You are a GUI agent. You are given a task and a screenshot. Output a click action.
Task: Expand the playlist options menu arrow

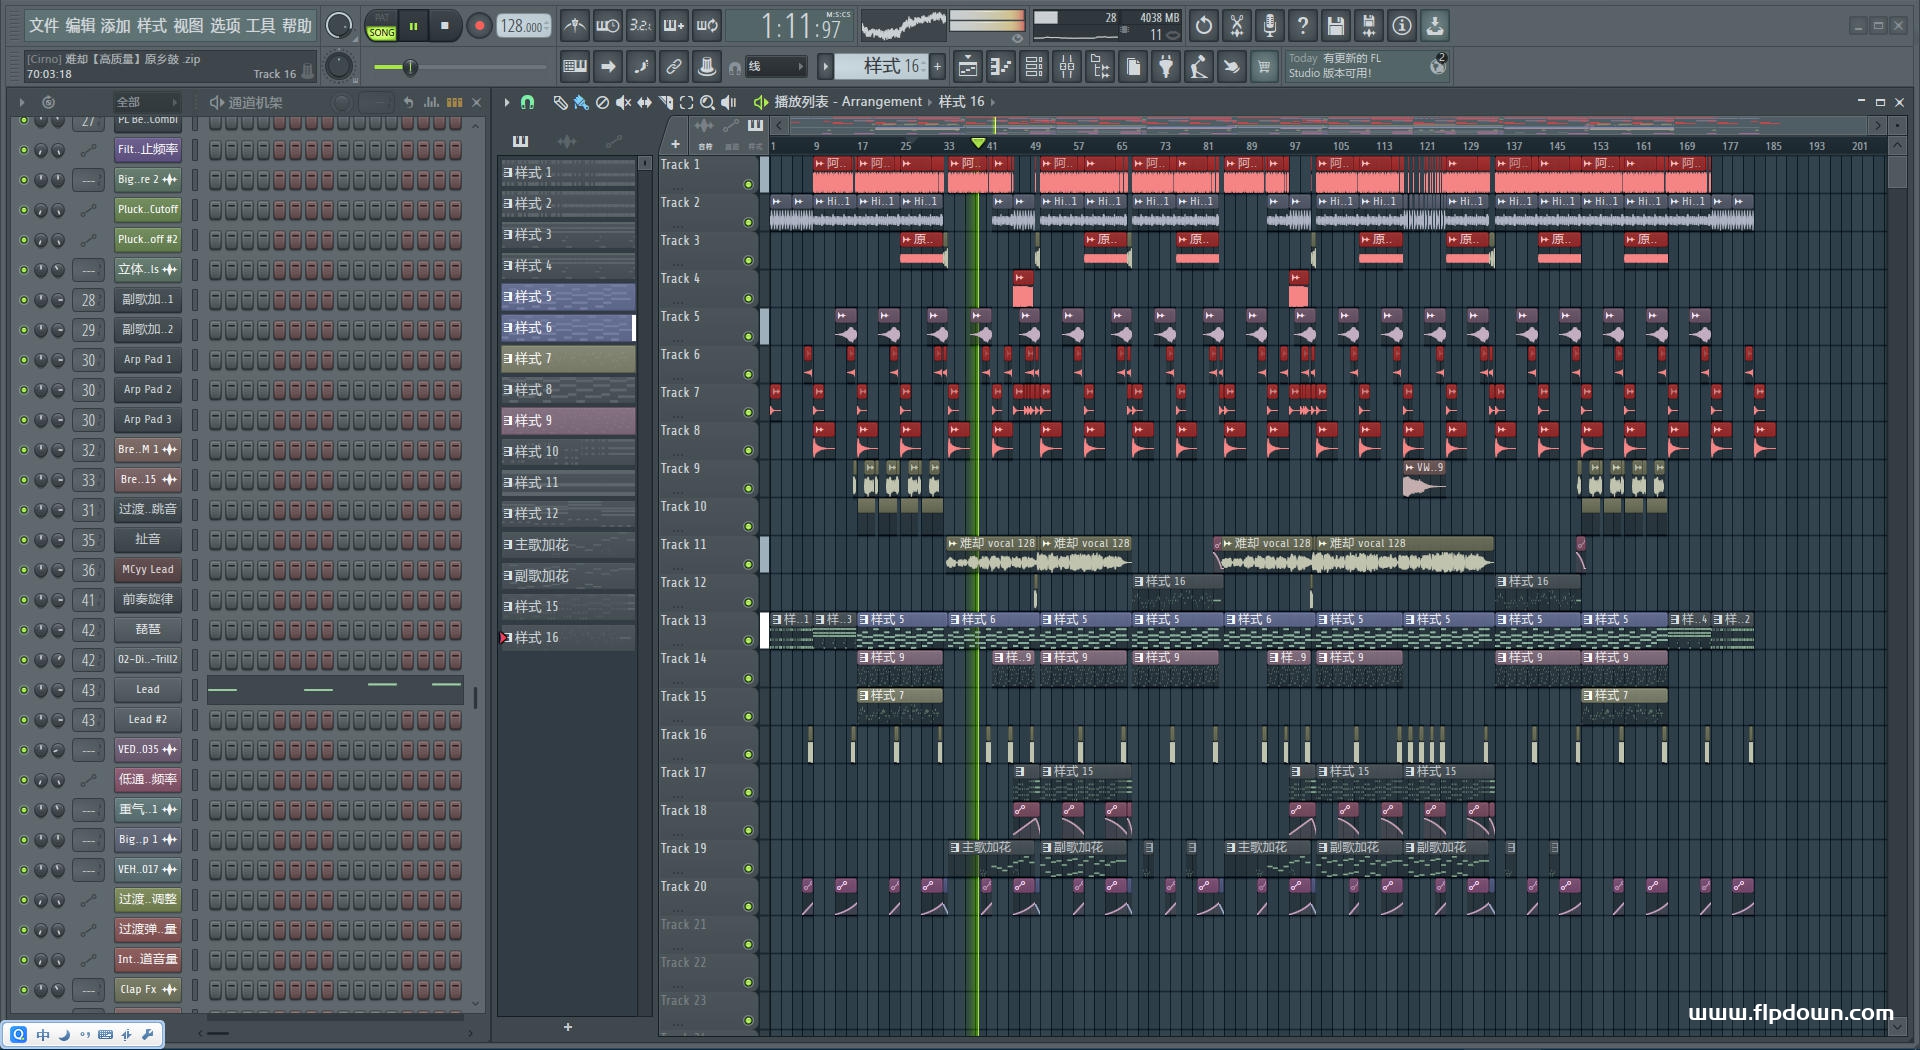tap(507, 102)
